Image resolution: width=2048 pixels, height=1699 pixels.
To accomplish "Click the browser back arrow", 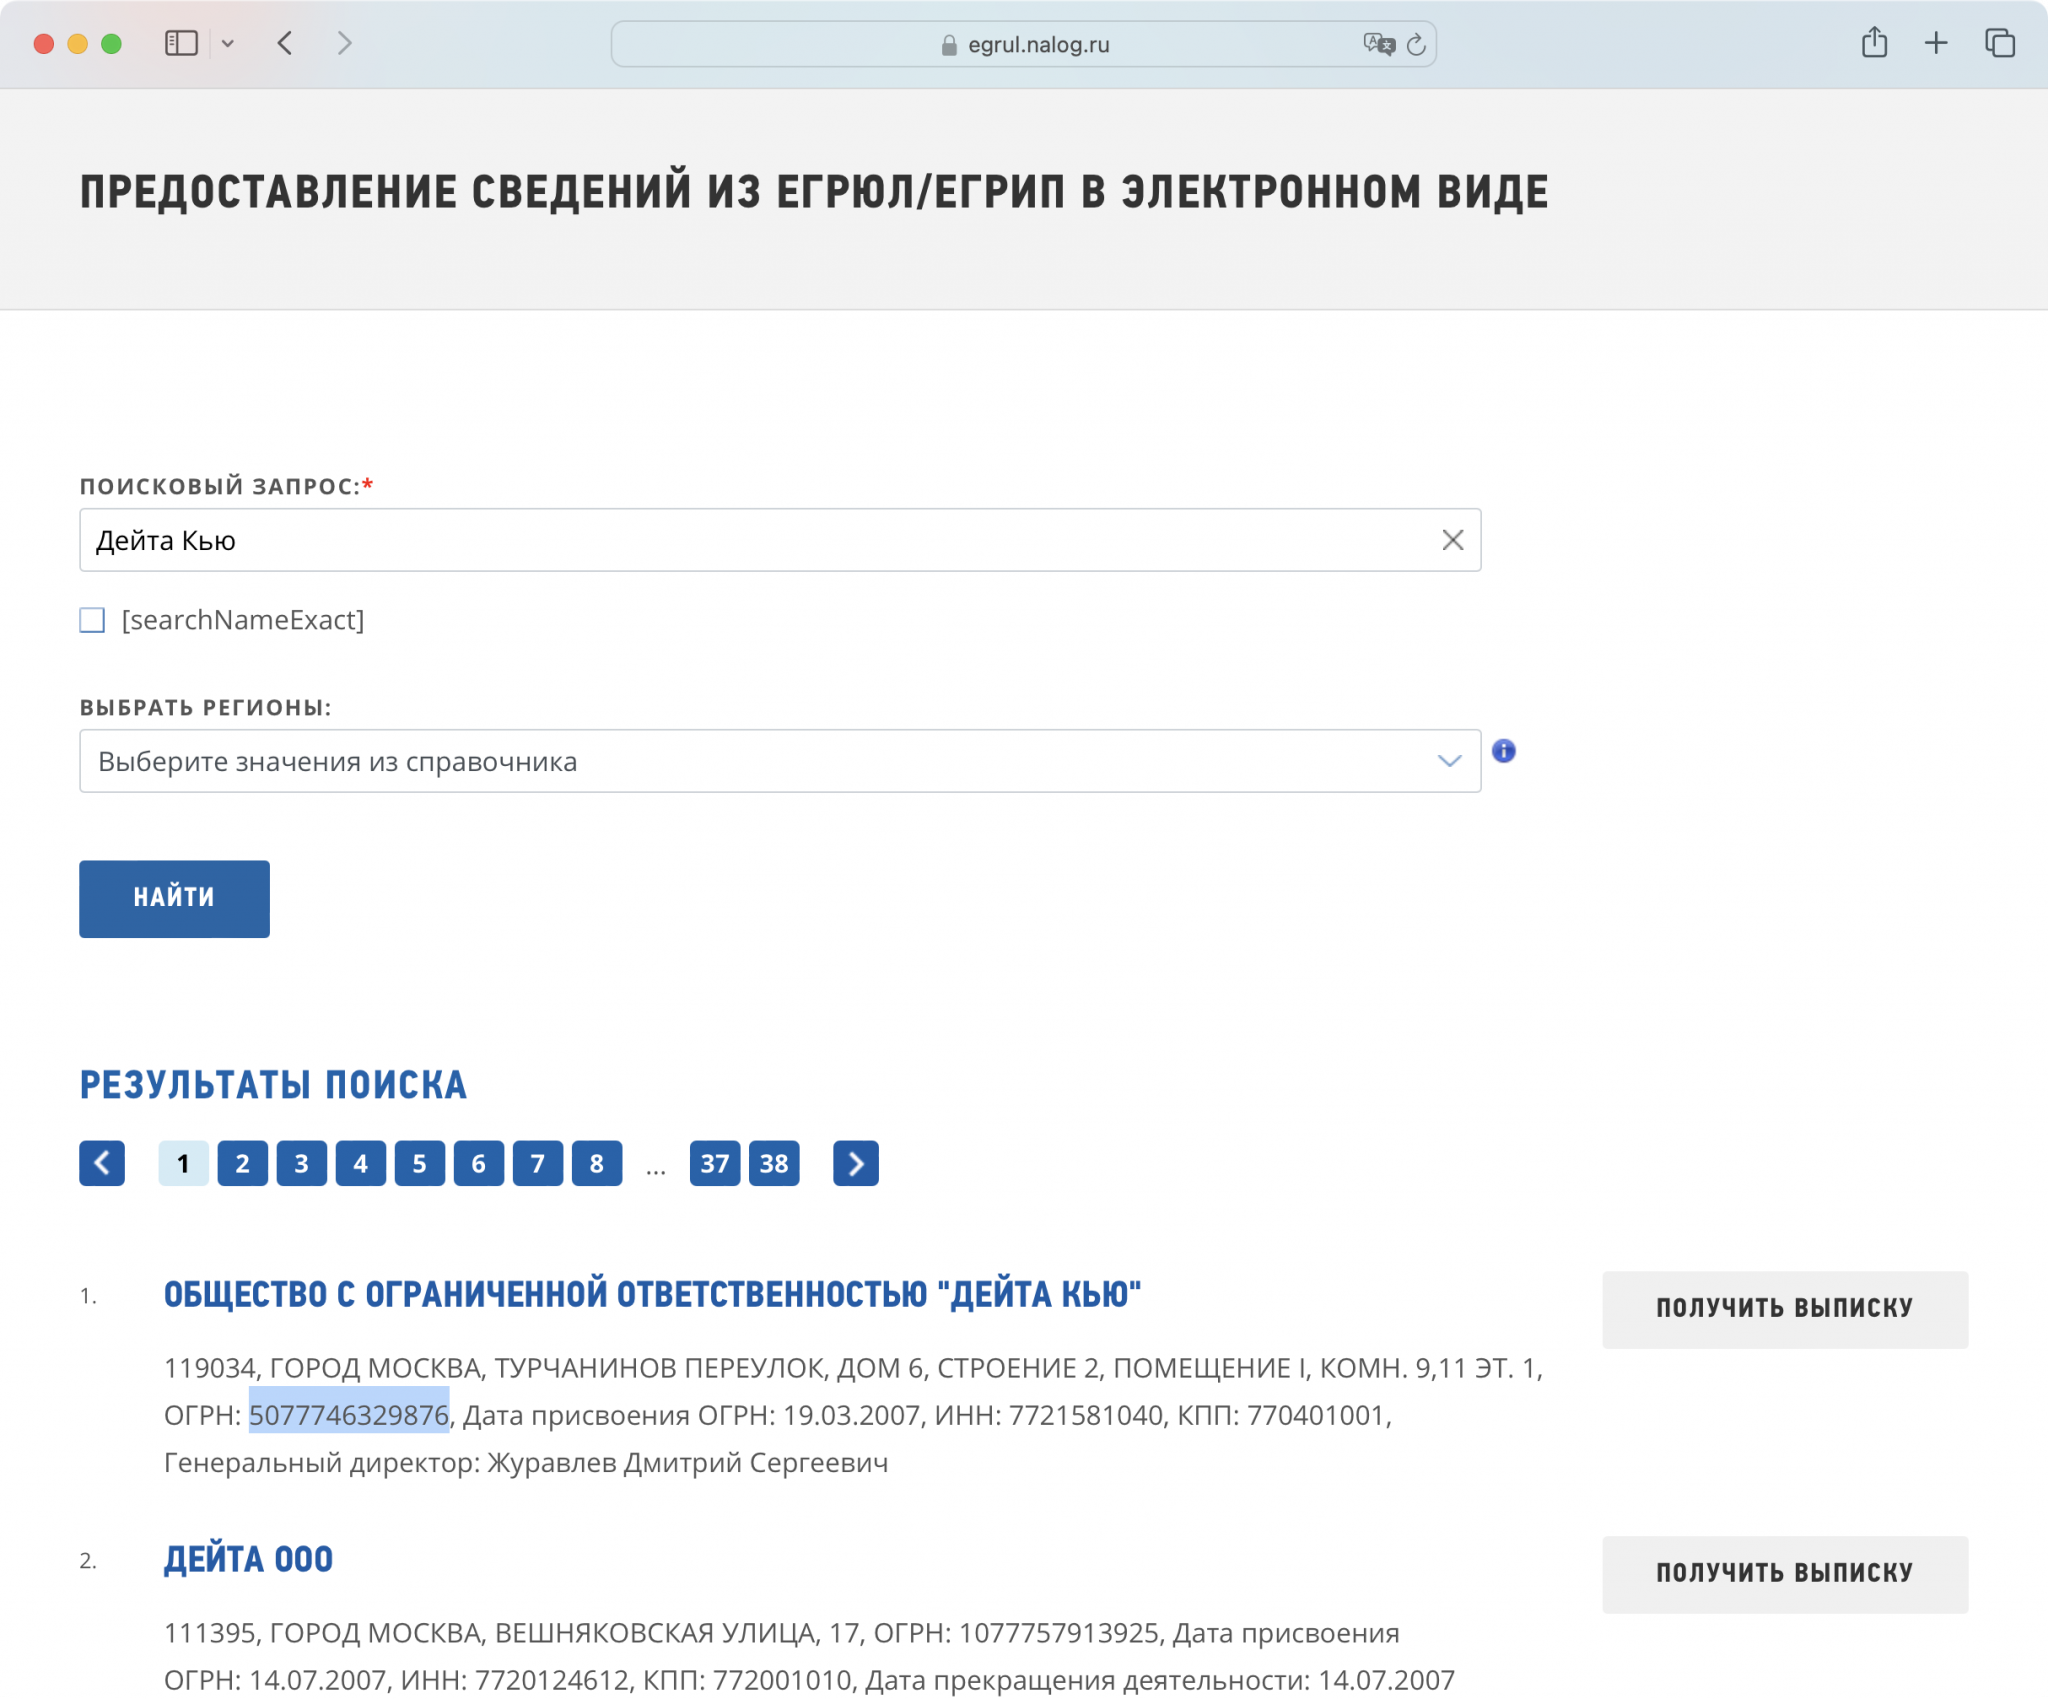I will 286,43.
